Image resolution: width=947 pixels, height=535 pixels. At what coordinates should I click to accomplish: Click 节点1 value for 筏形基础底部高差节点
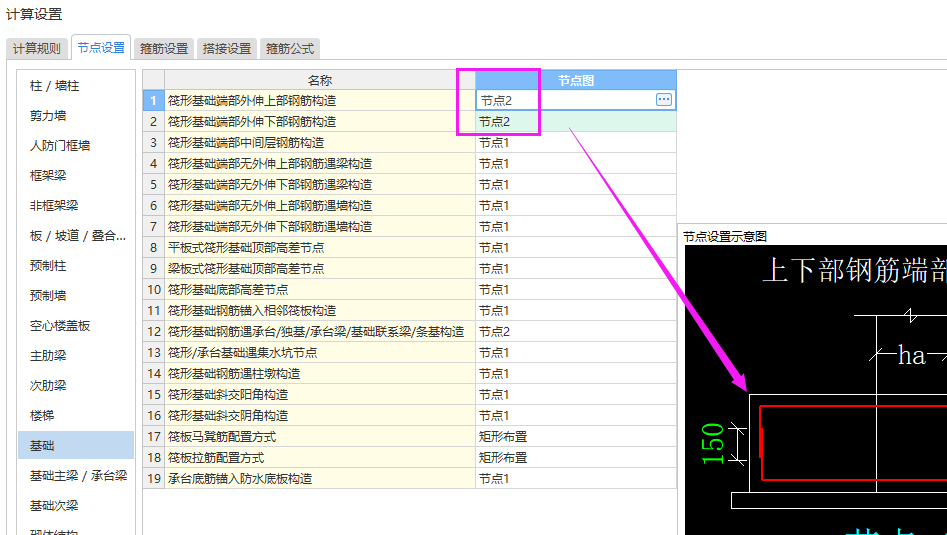click(576, 289)
